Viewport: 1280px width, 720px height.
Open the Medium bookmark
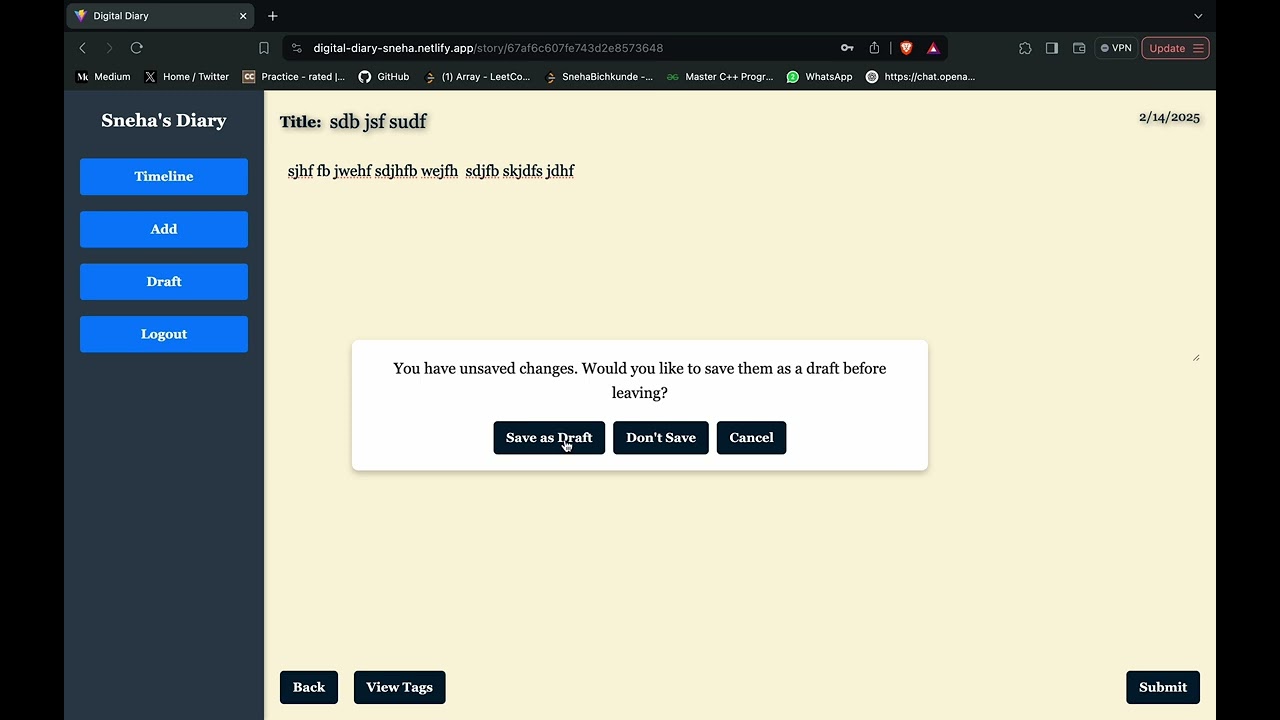[x=104, y=77]
